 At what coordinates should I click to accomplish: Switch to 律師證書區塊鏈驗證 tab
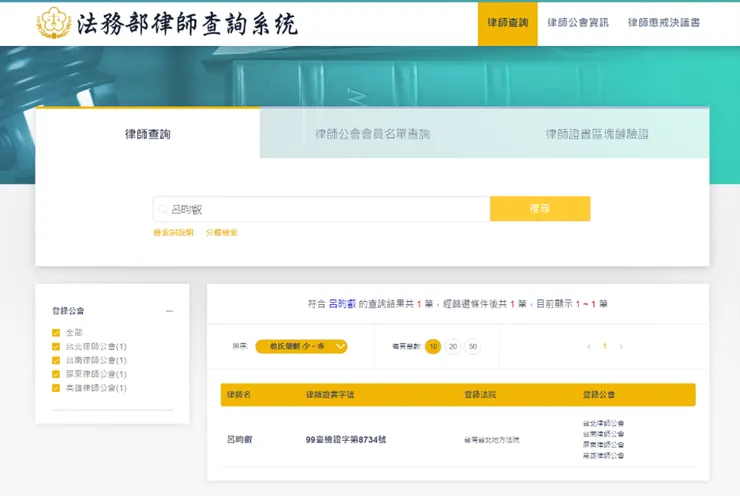point(597,134)
